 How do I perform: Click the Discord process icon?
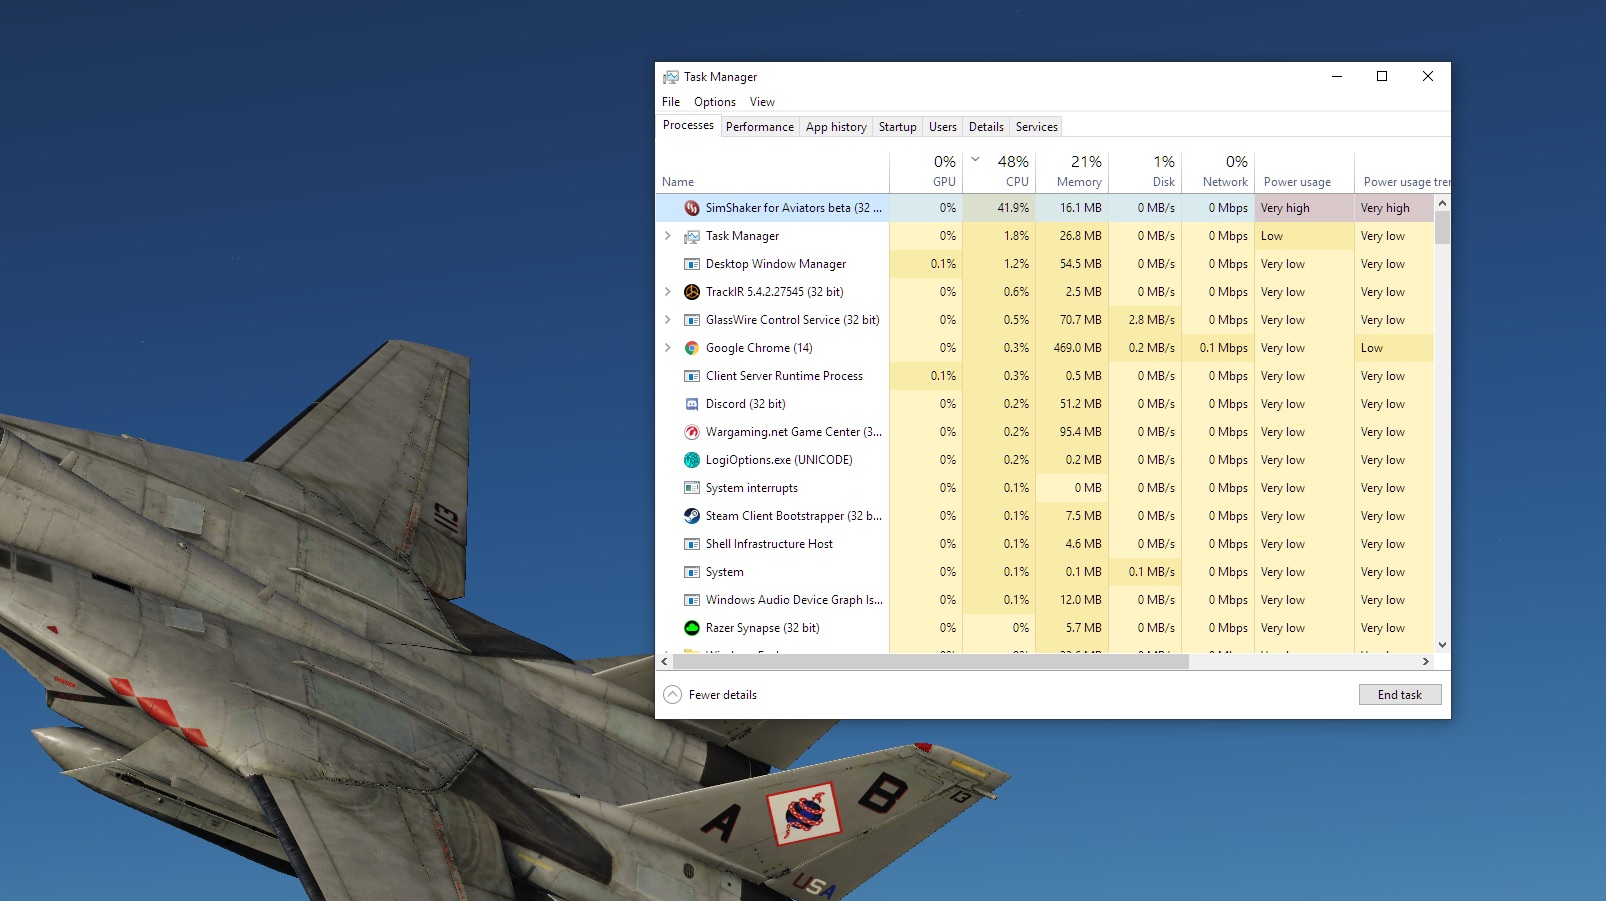coord(691,404)
